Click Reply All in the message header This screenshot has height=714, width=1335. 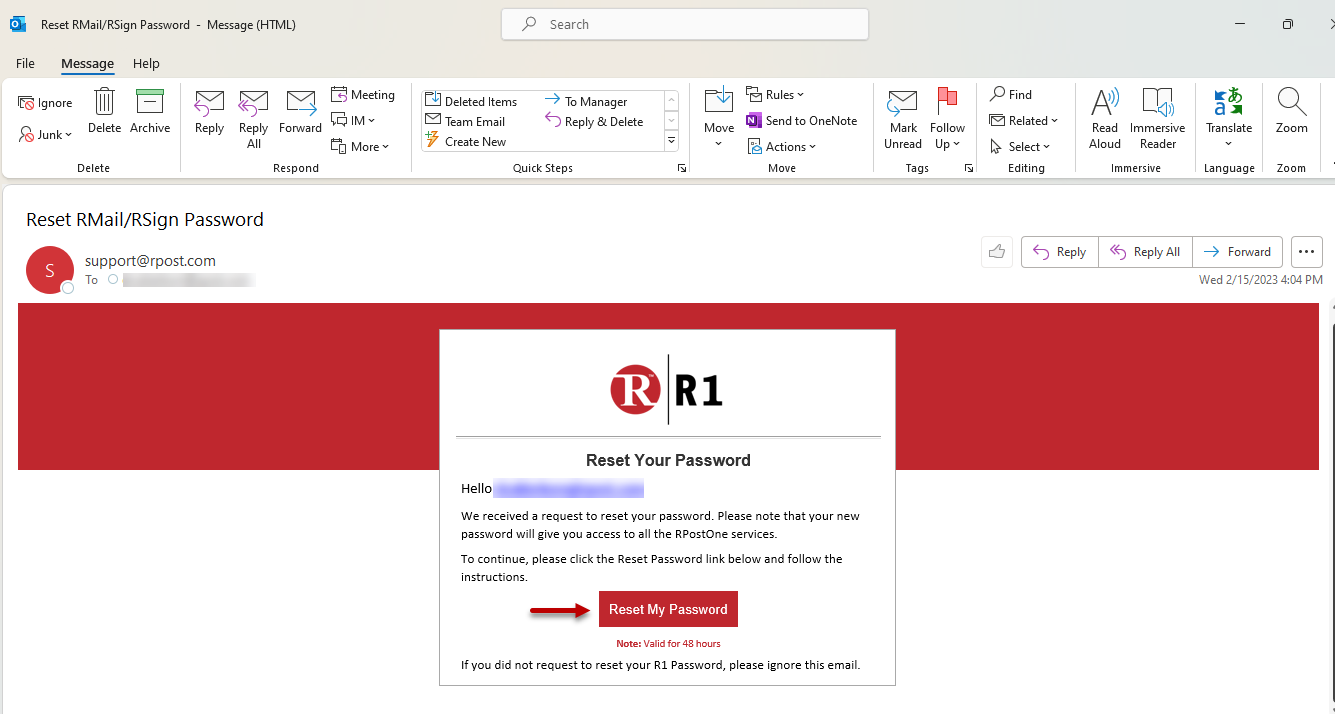pyautogui.click(x=1146, y=252)
